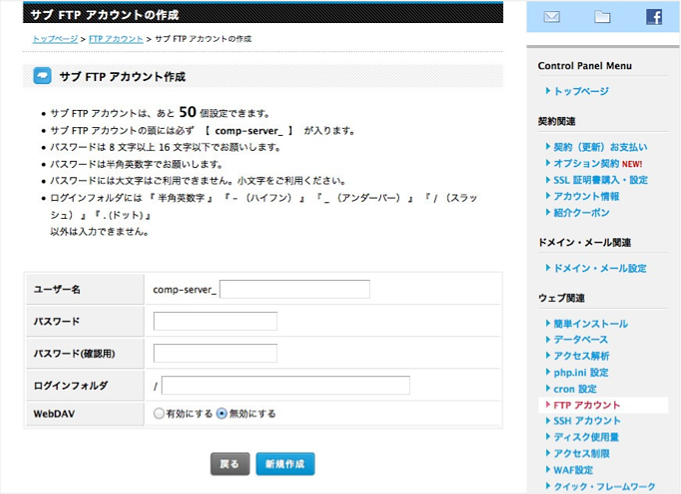Click the blue サブ FTP アカウント作成 heading icon

click(x=42, y=76)
